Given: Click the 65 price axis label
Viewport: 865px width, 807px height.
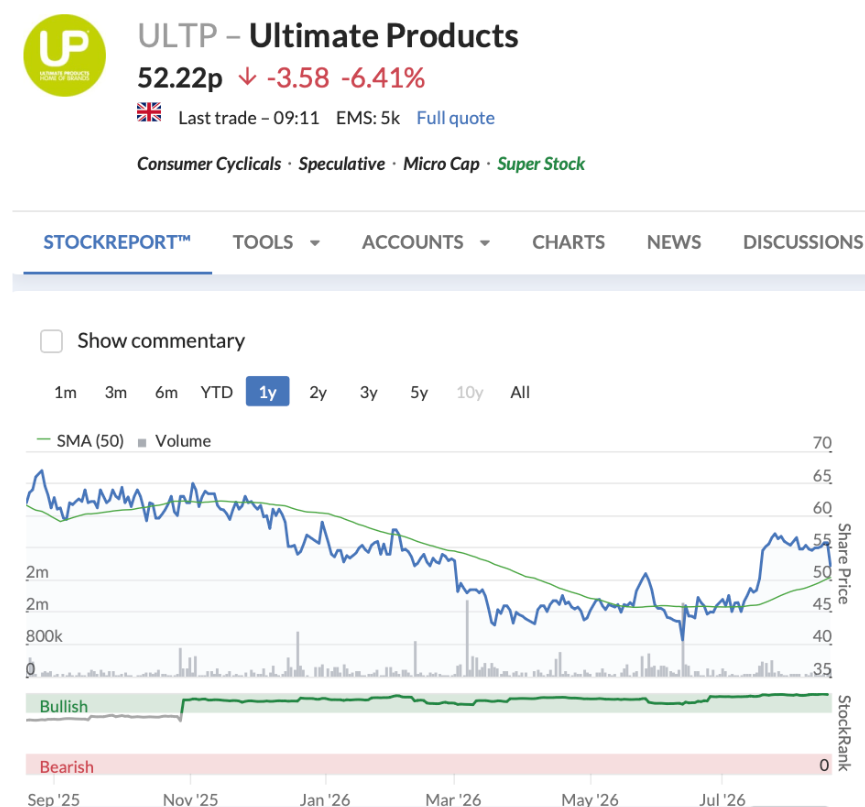Looking at the screenshot, I should point(822,475).
